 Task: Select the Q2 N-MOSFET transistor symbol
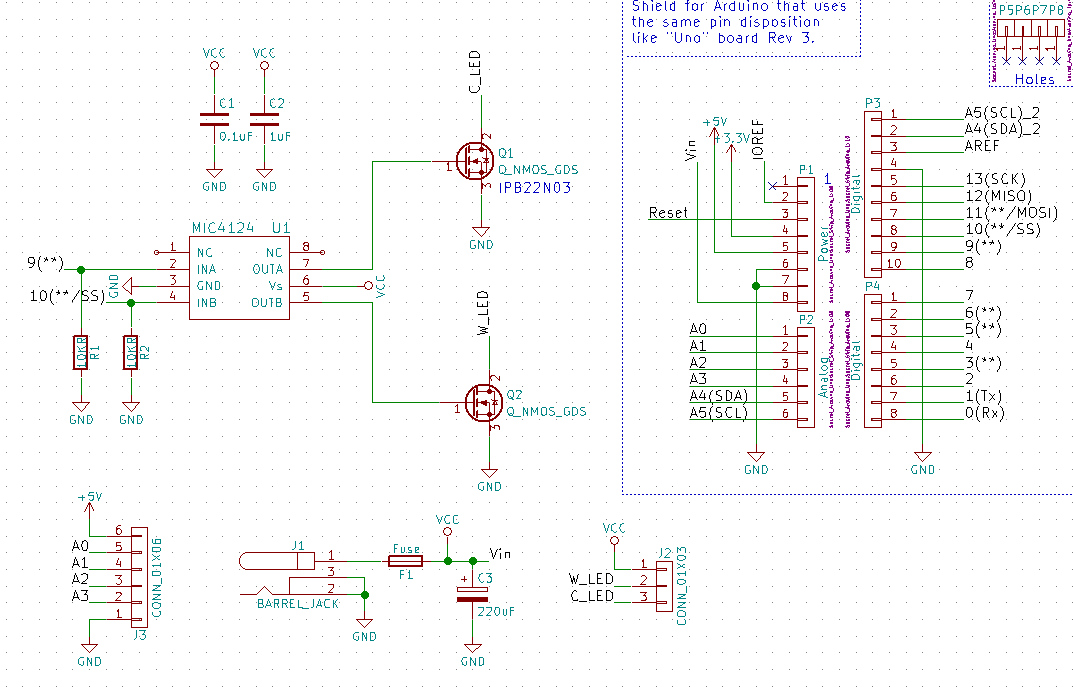tap(484, 402)
